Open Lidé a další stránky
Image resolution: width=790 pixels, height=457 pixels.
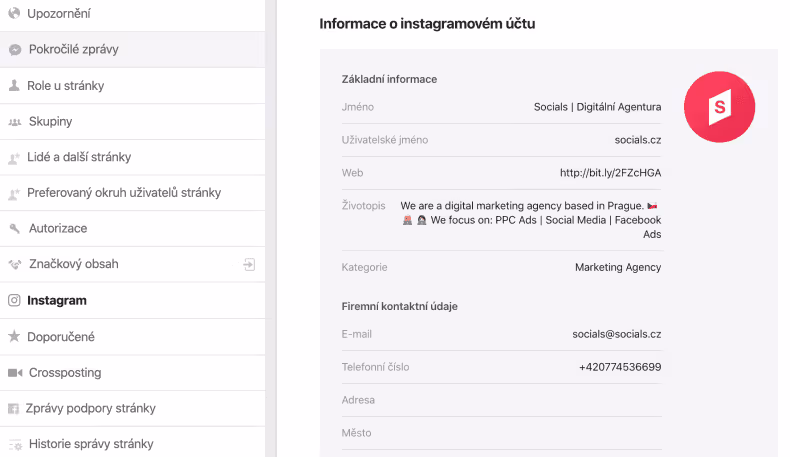click(x=133, y=157)
